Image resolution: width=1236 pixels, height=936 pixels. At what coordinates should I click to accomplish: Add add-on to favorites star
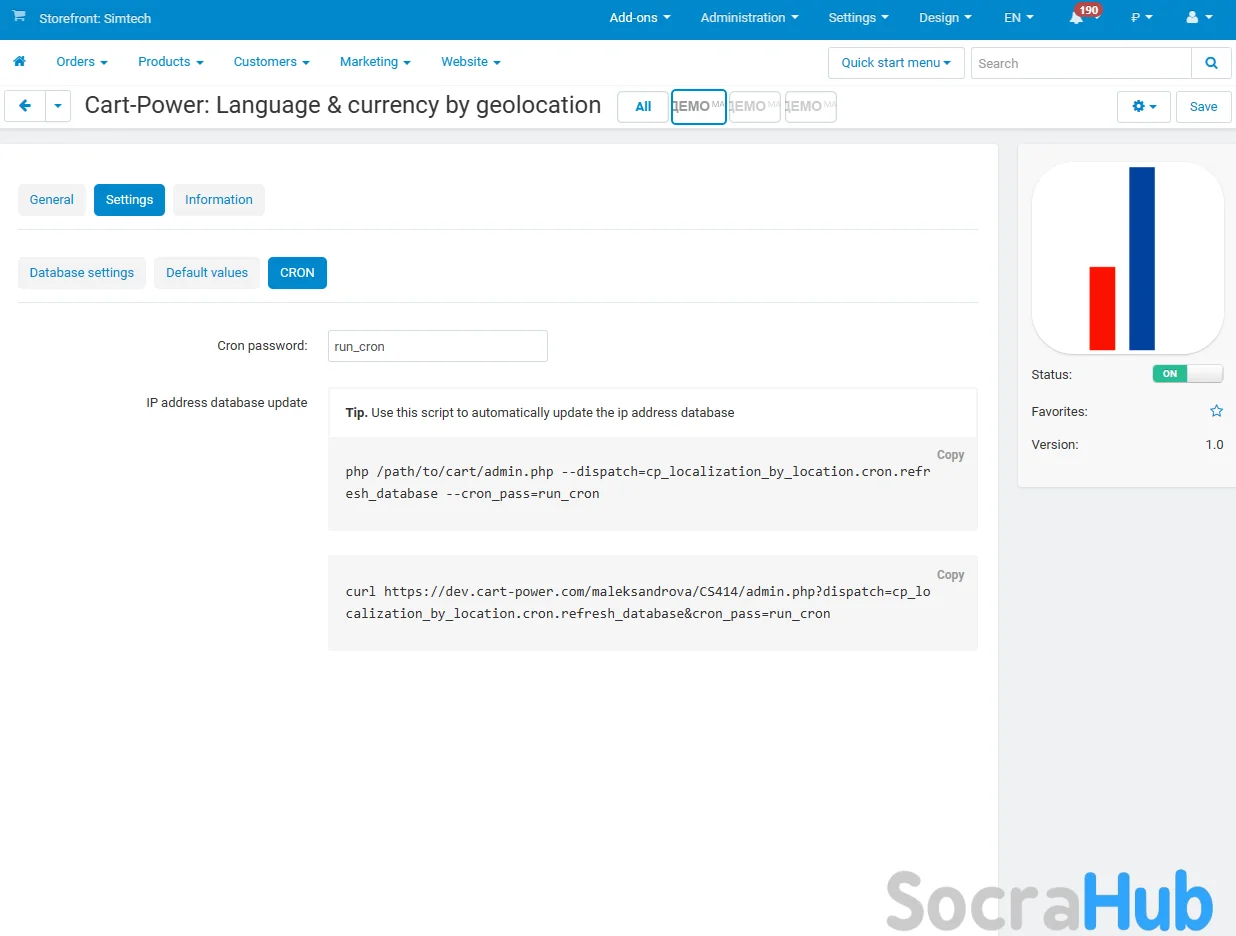pos(1216,411)
